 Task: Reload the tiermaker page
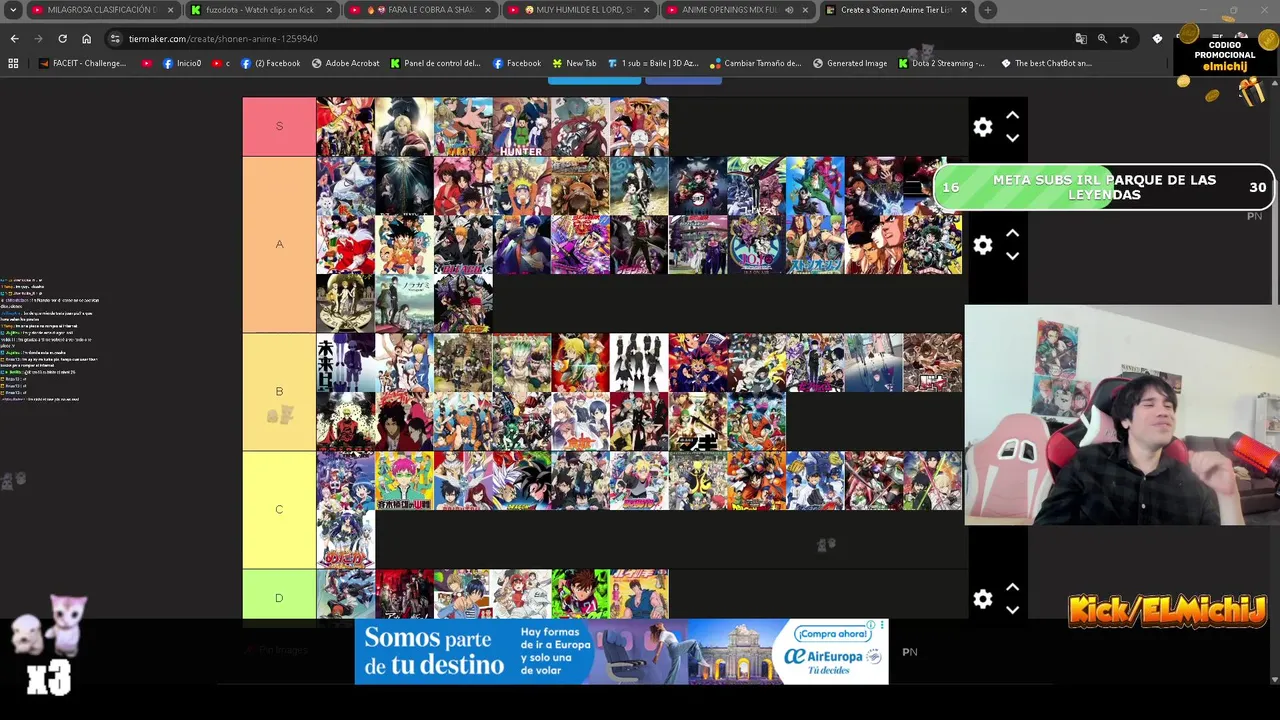[62, 38]
